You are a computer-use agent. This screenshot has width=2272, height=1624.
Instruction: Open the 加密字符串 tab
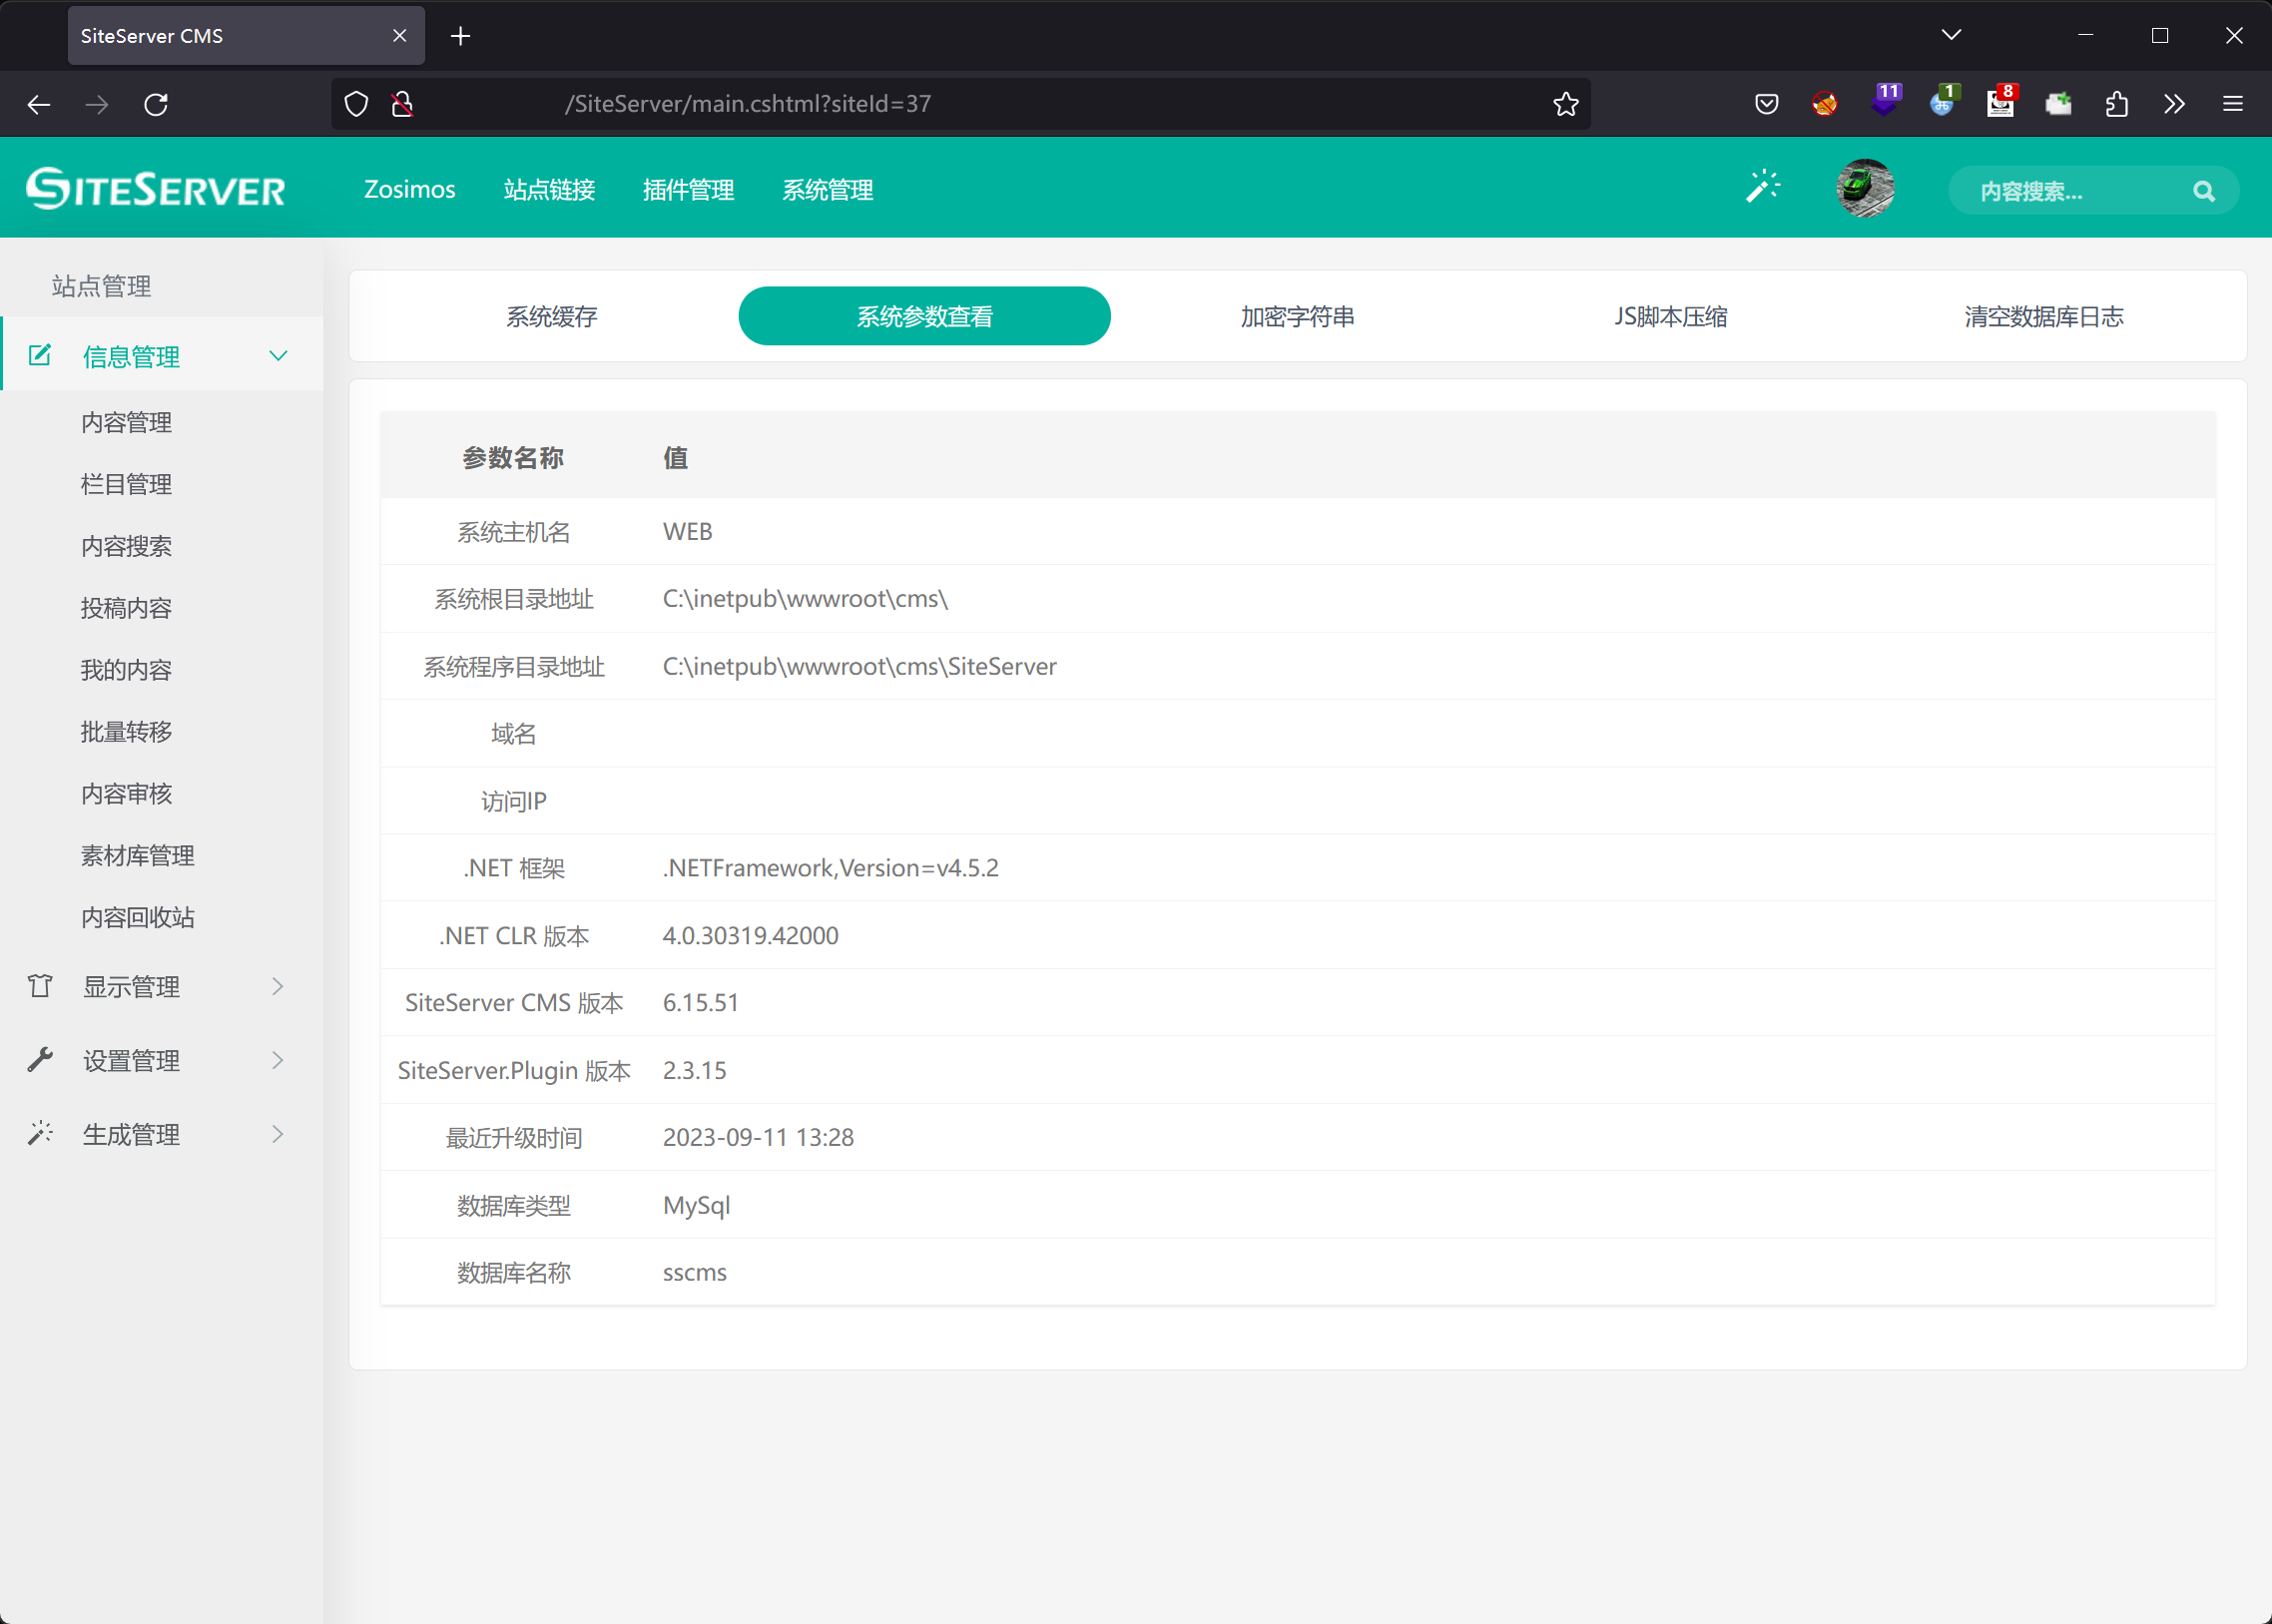[1297, 317]
